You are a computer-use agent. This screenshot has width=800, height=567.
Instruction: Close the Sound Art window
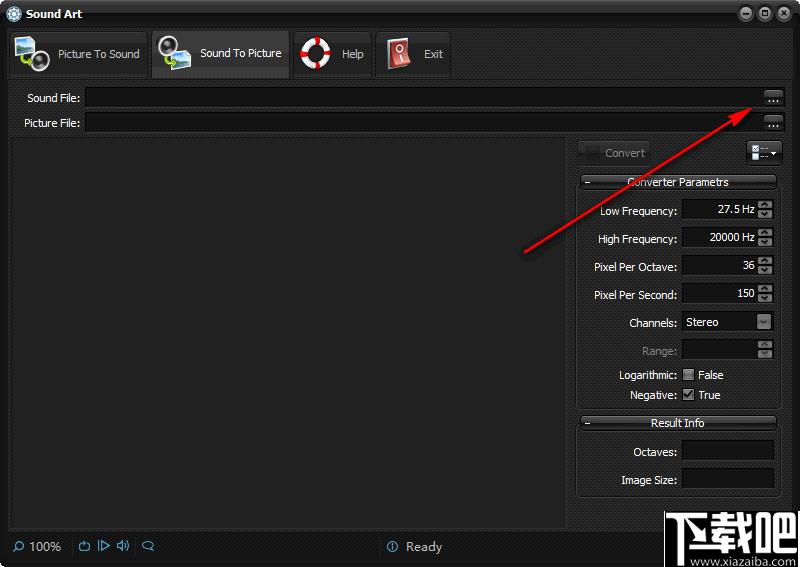point(784,13)
